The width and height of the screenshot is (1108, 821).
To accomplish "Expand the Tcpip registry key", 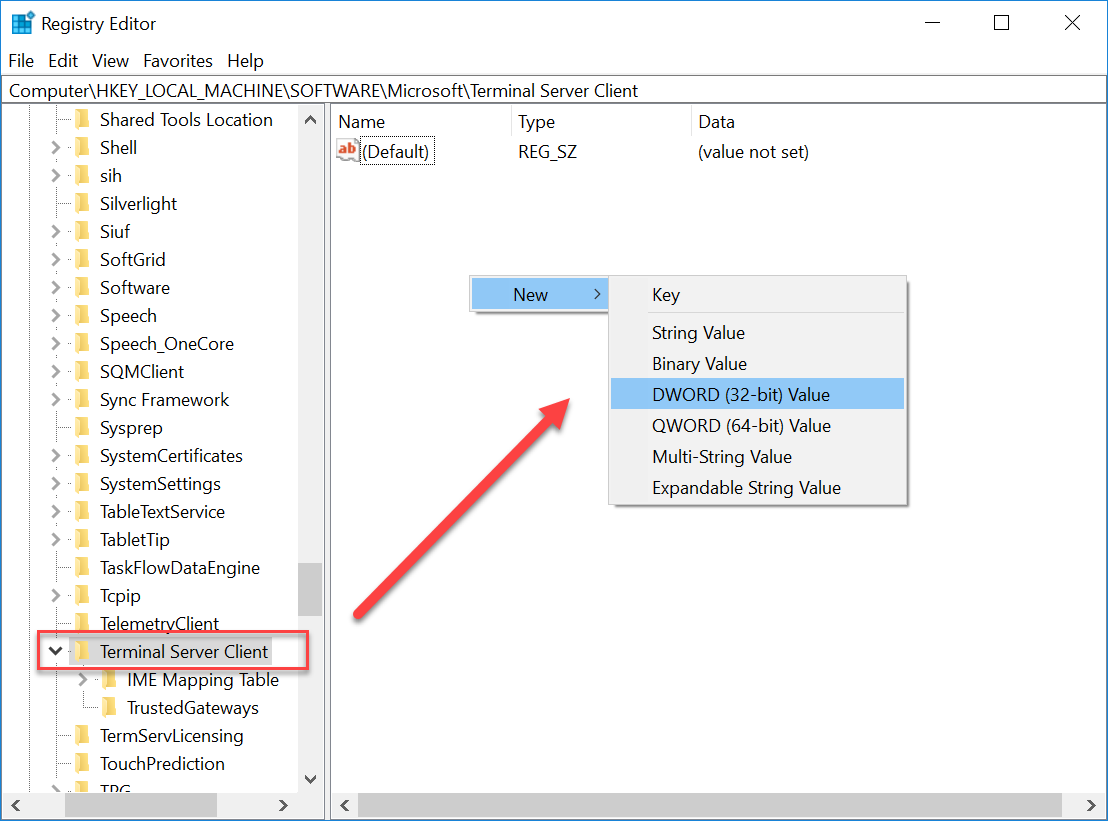I will [56, 596].
